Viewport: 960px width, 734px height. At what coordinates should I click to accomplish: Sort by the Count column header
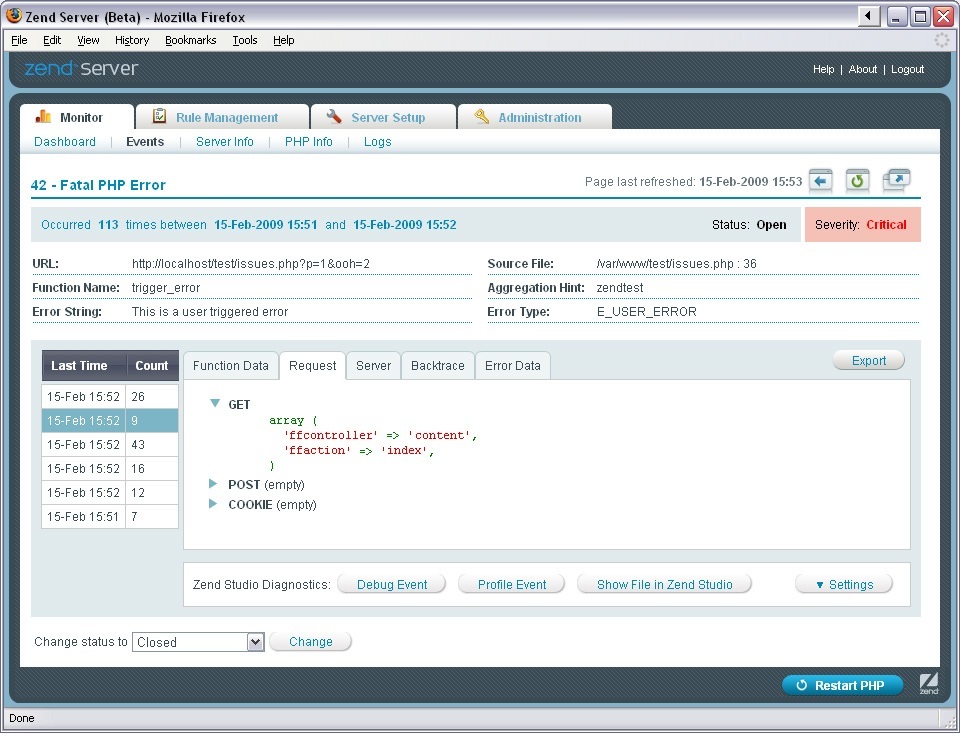[152, 365]
